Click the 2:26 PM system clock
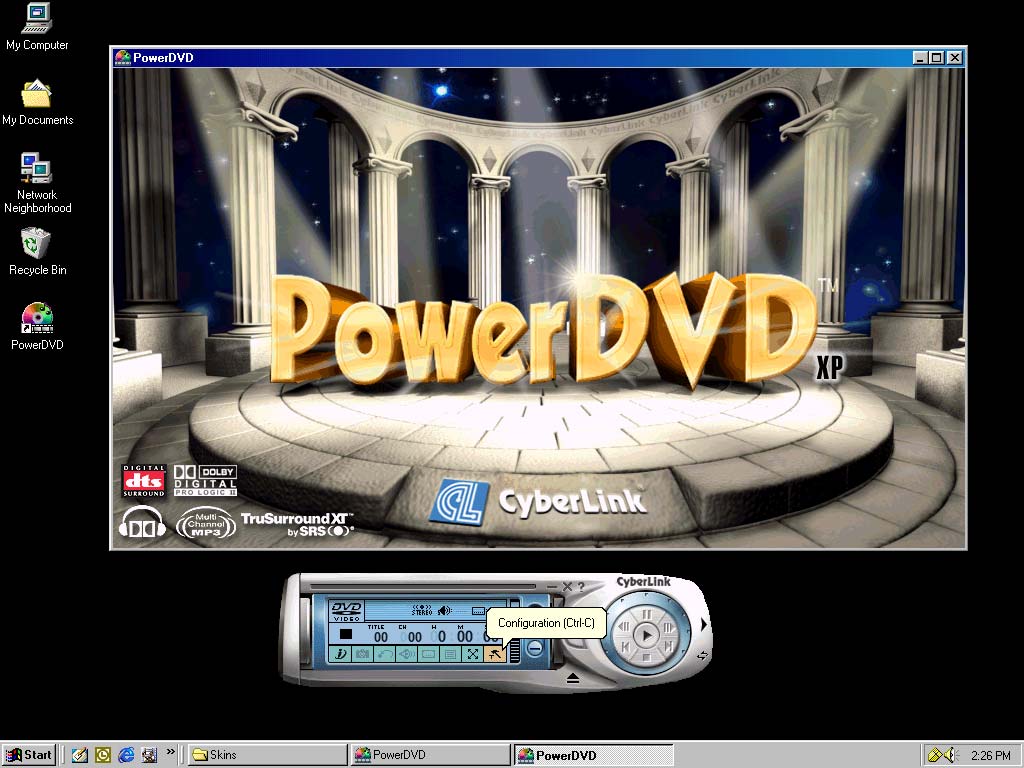This screenshot has width=1024, height=768. pos(991,756)
